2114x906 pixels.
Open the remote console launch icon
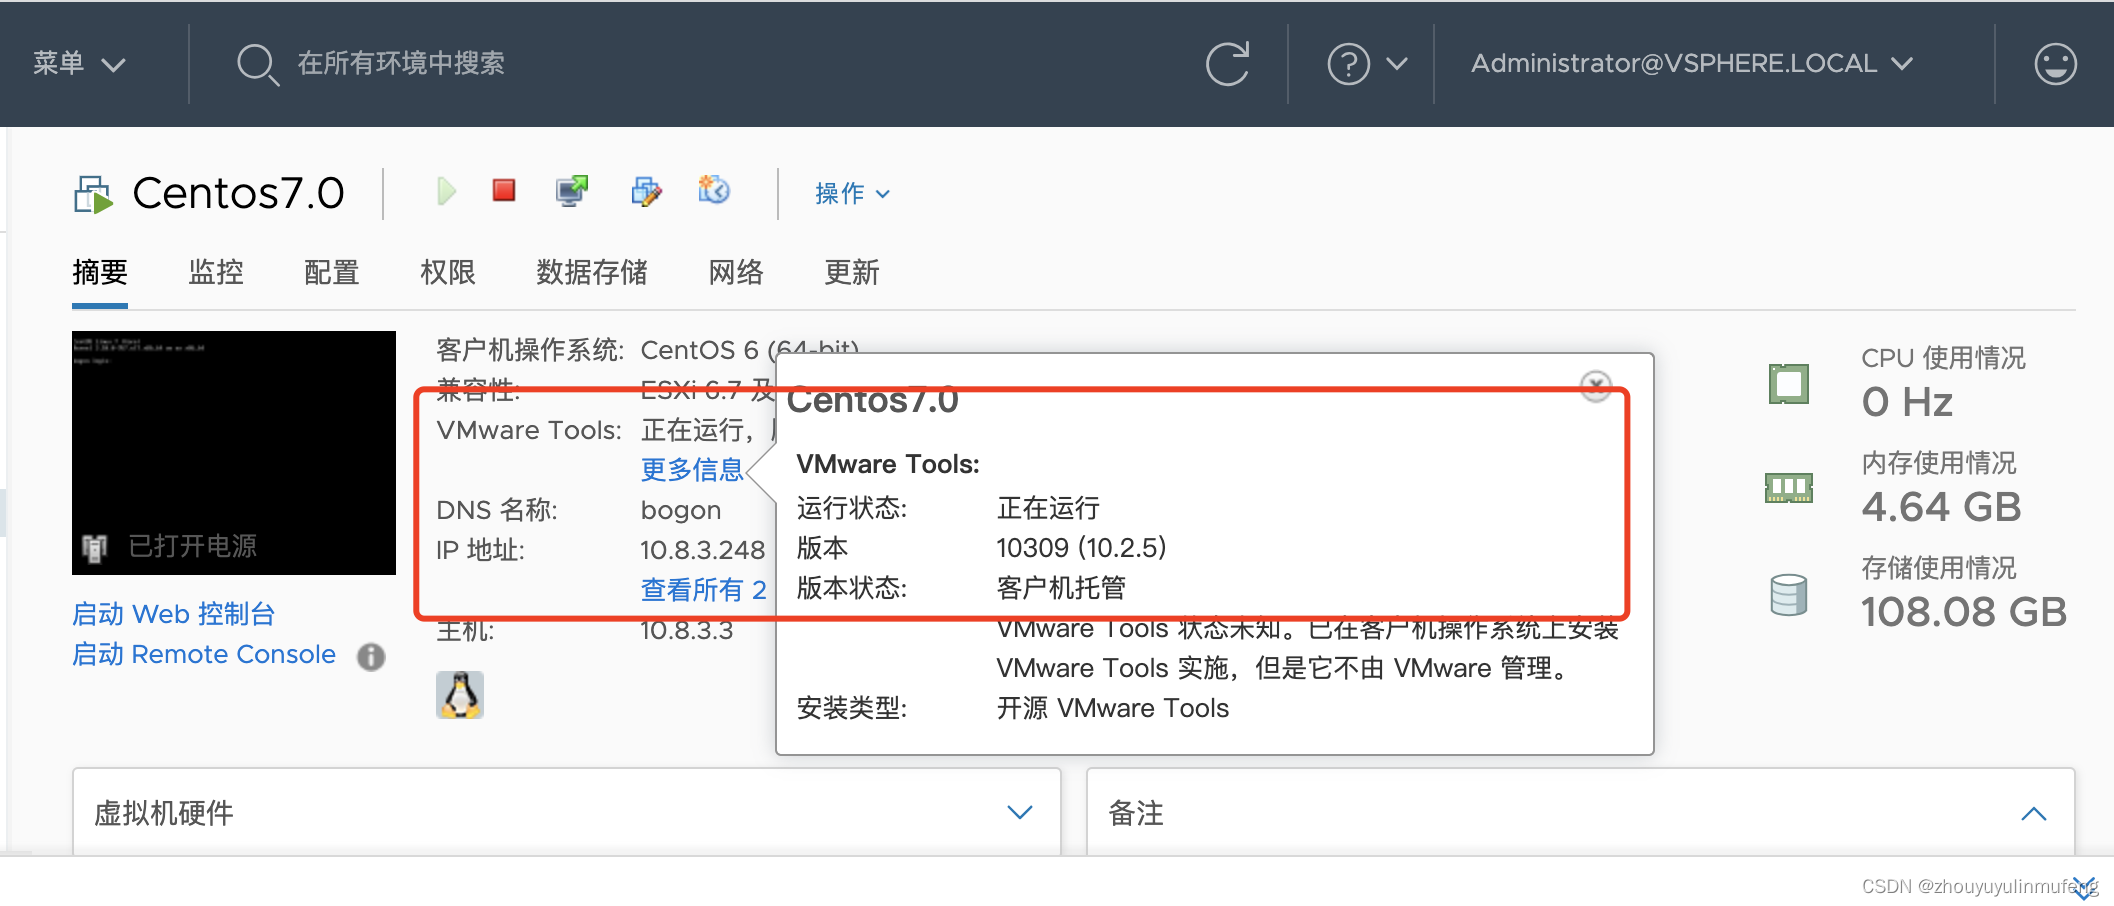point(571,188)
